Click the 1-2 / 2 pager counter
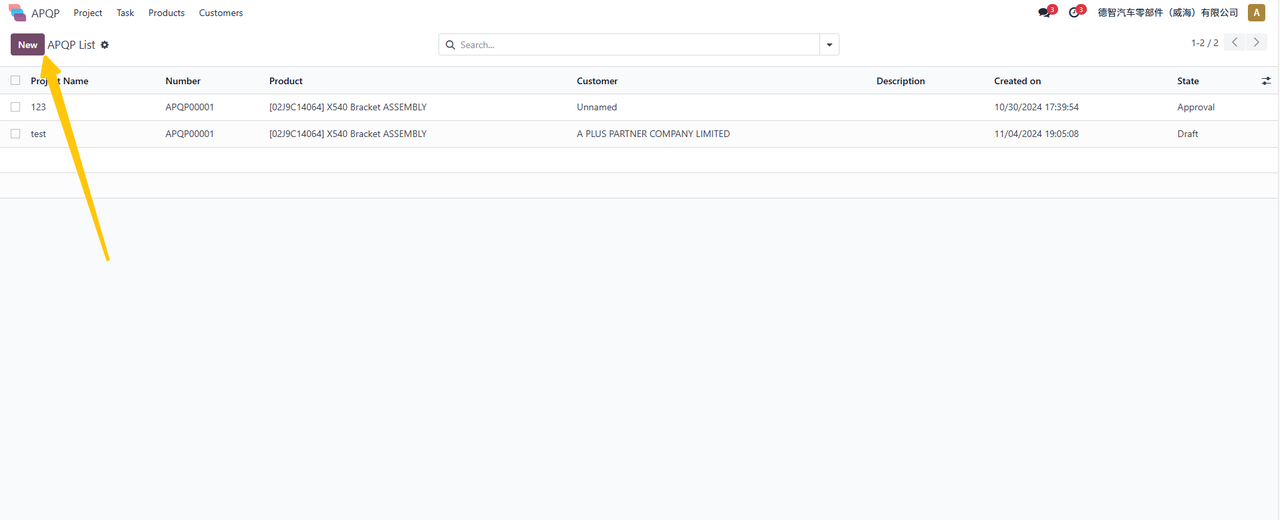 [1204, 43]
